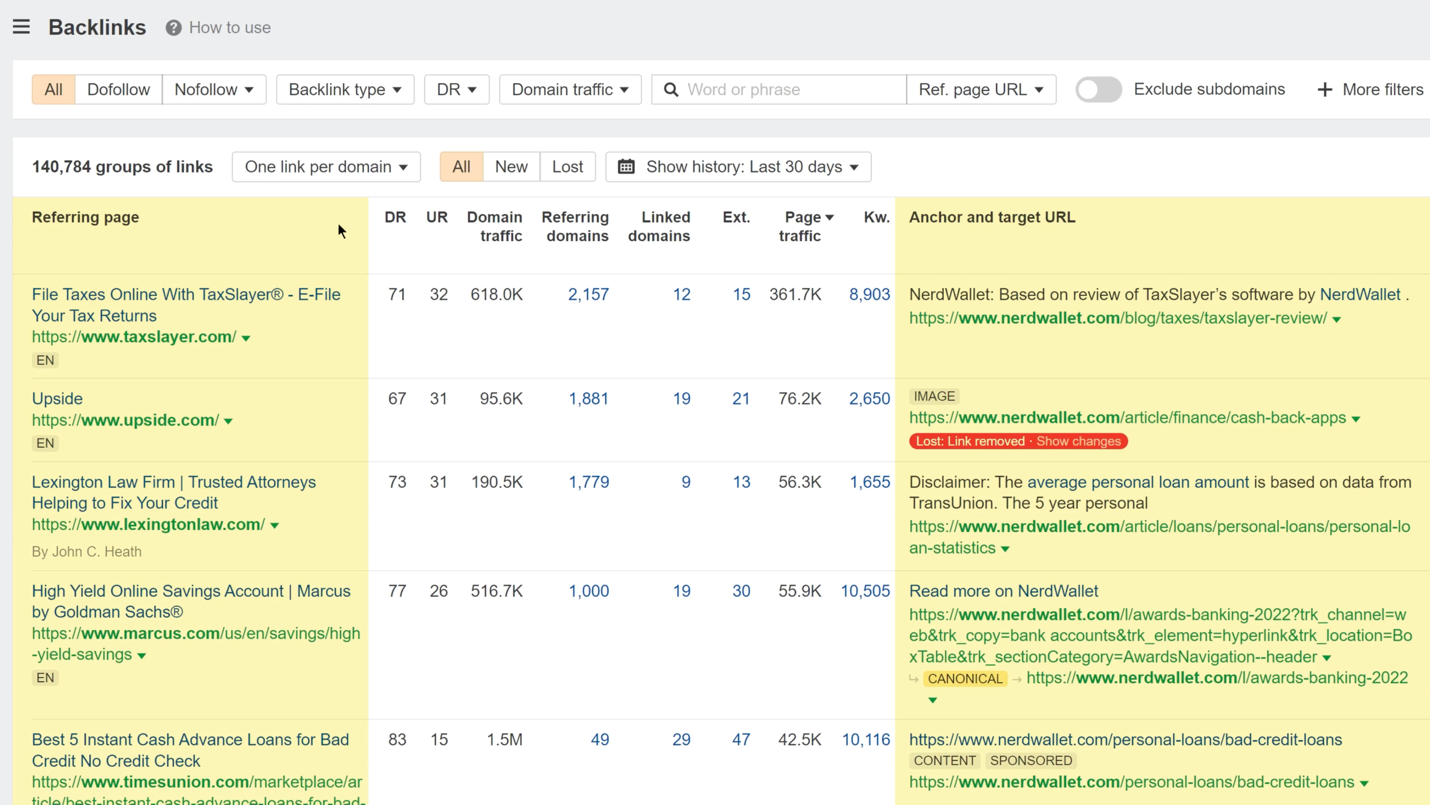Expand the marcus.com URL arrow

tap(142, 656)
